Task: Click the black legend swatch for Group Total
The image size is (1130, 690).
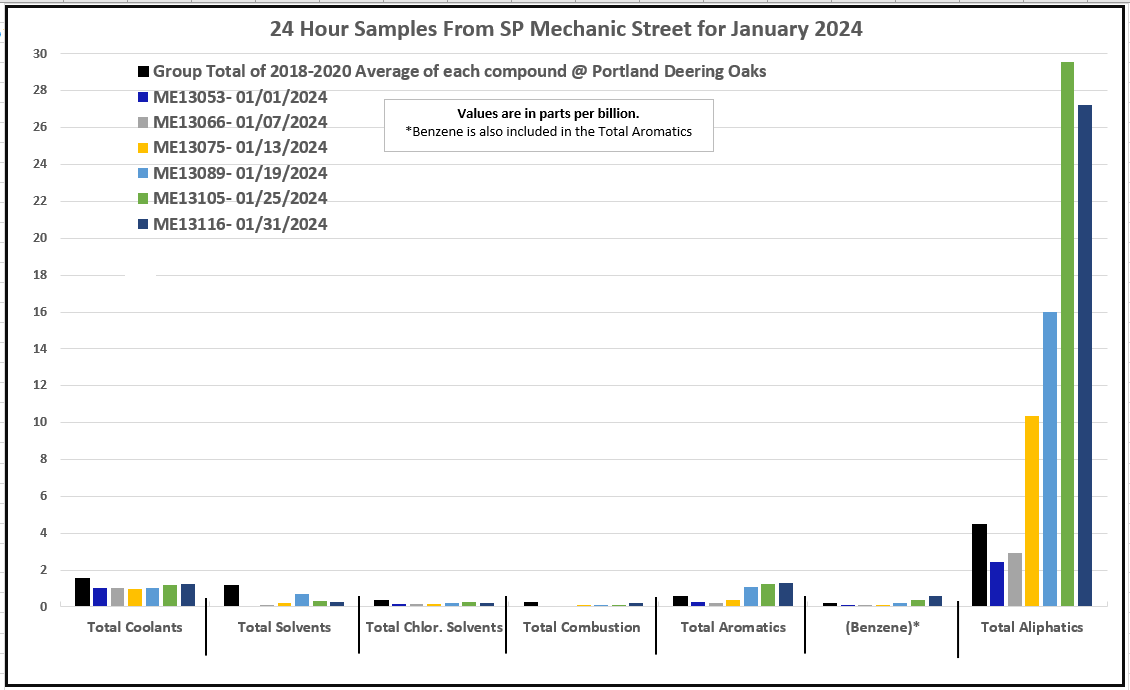Action: (x=144, y=72)
